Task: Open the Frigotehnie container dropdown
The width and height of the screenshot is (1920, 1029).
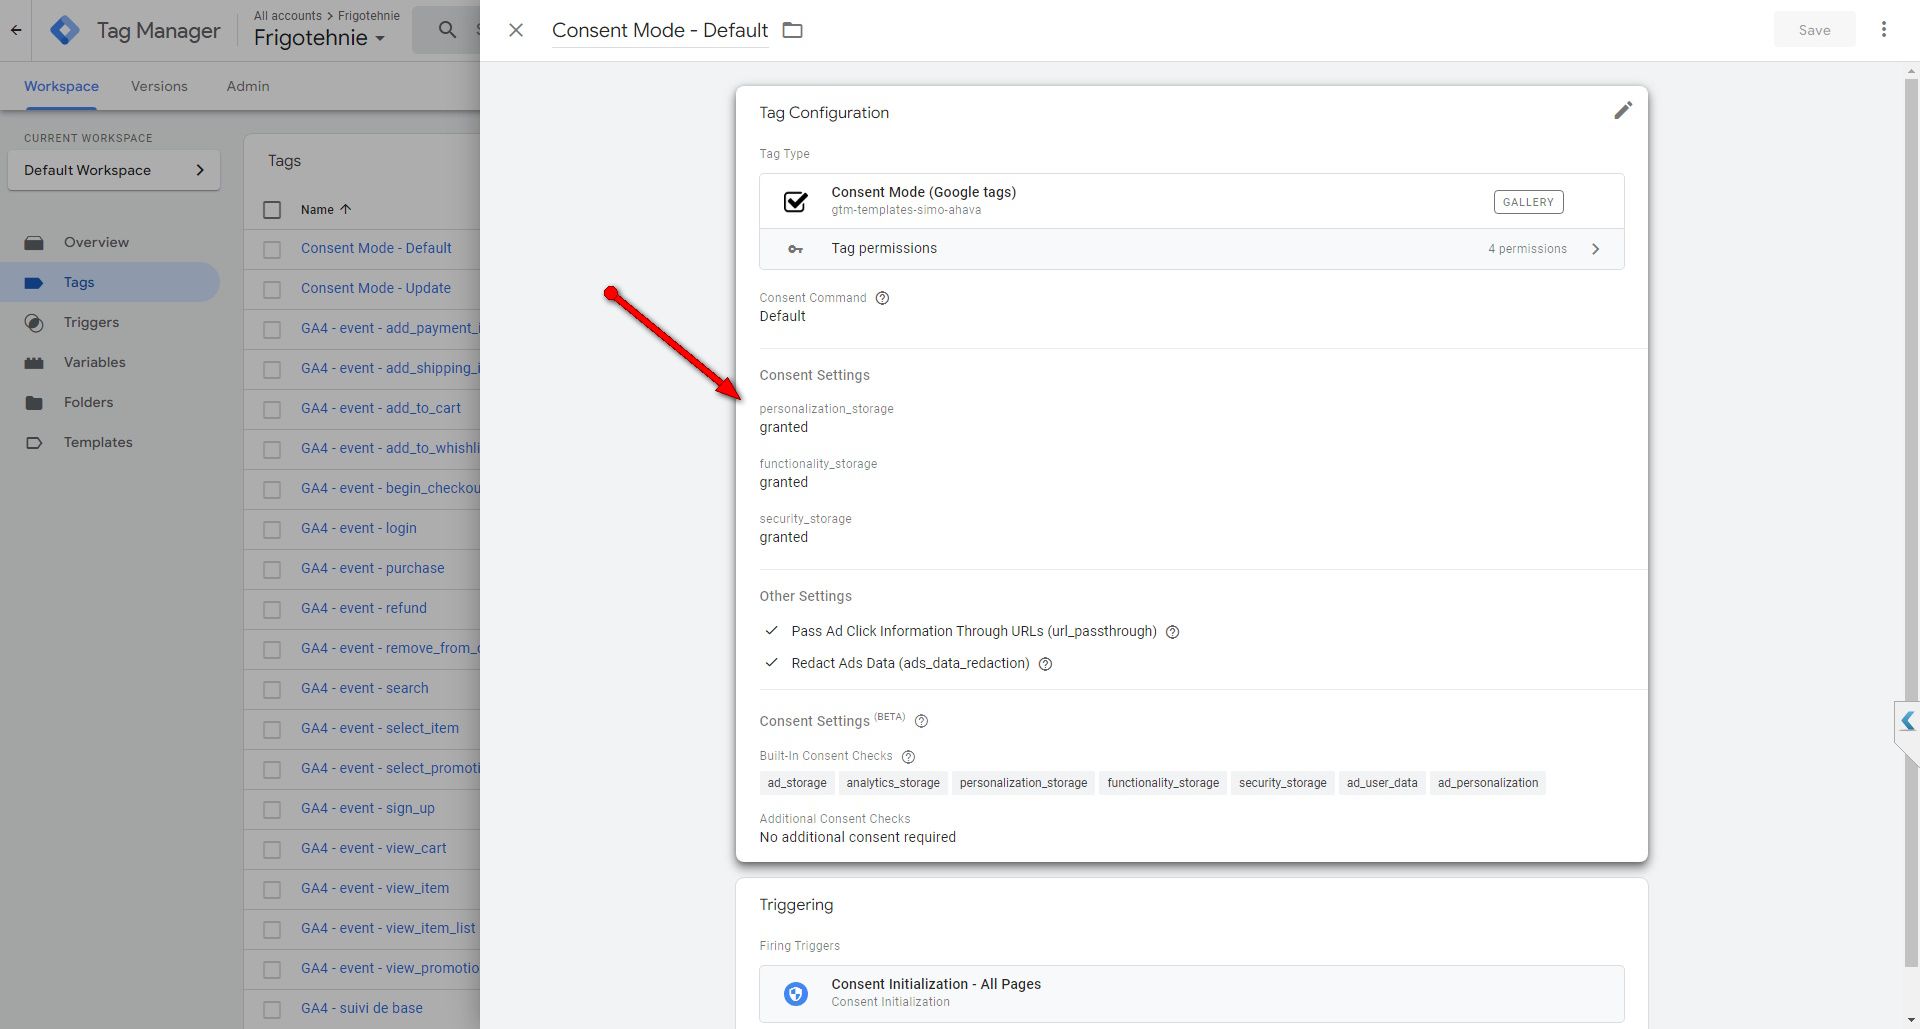Action: [x=319, y=38]
